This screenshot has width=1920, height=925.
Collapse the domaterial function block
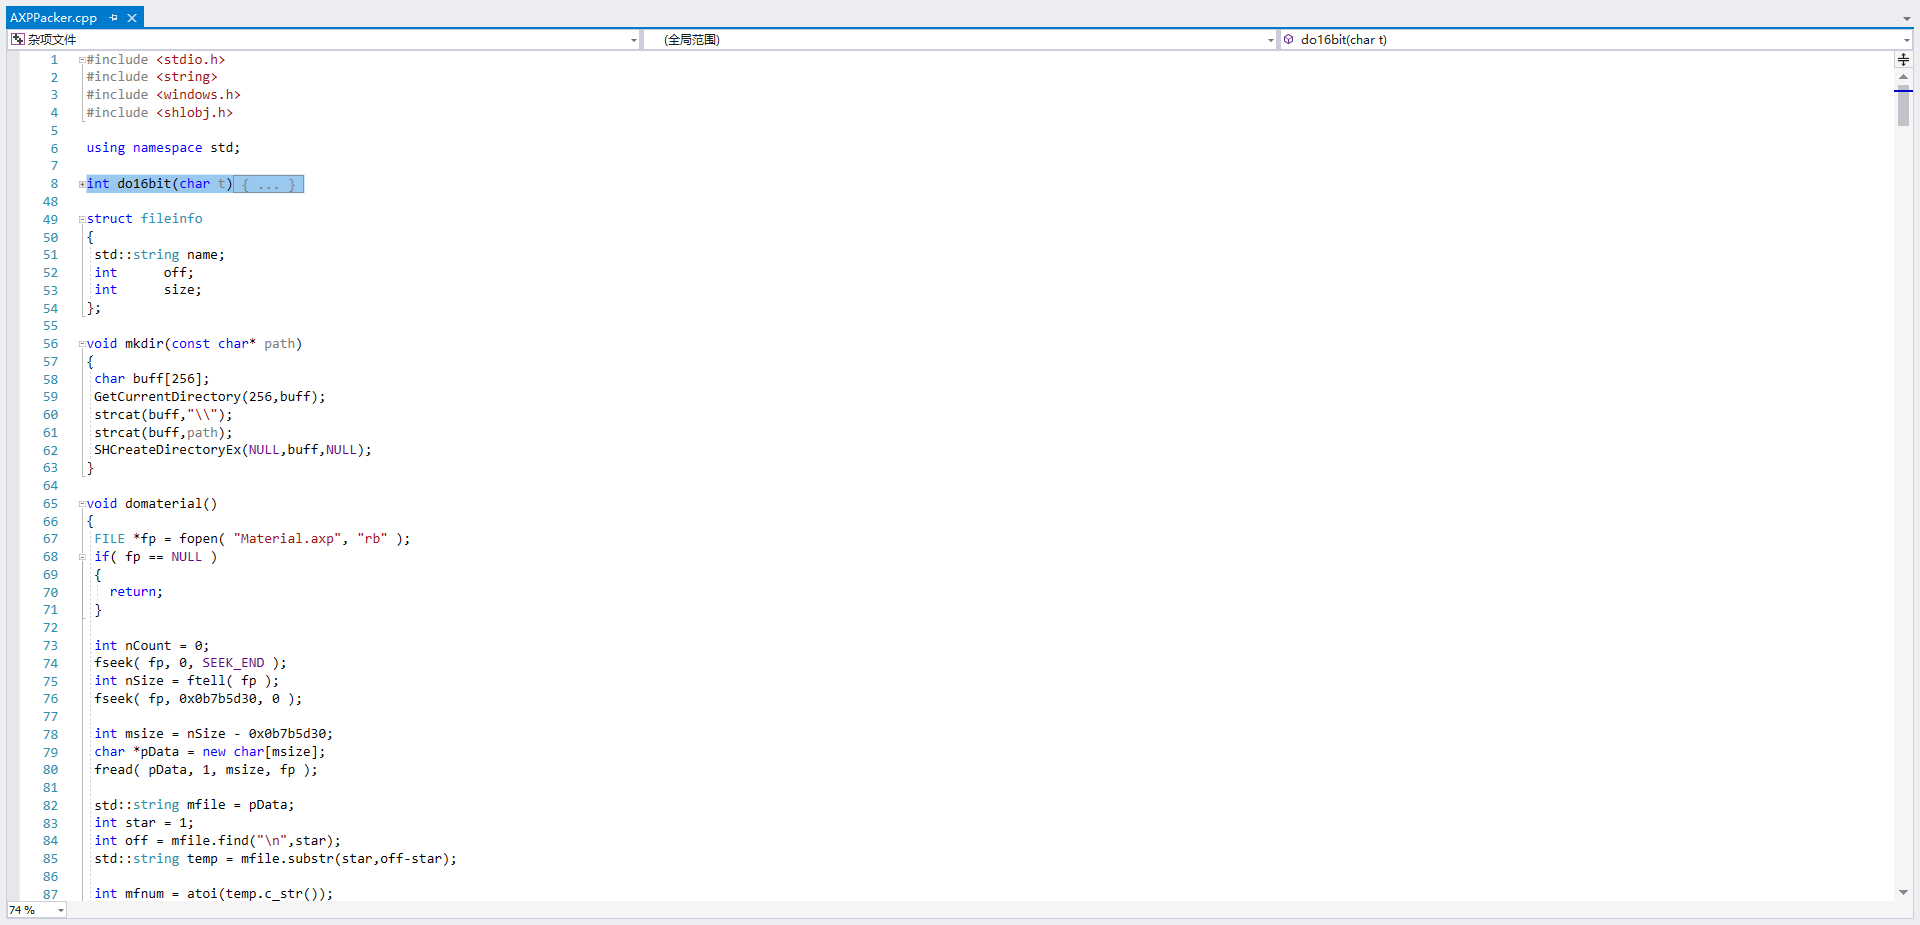pyautogui.click(x=82, y=504)
